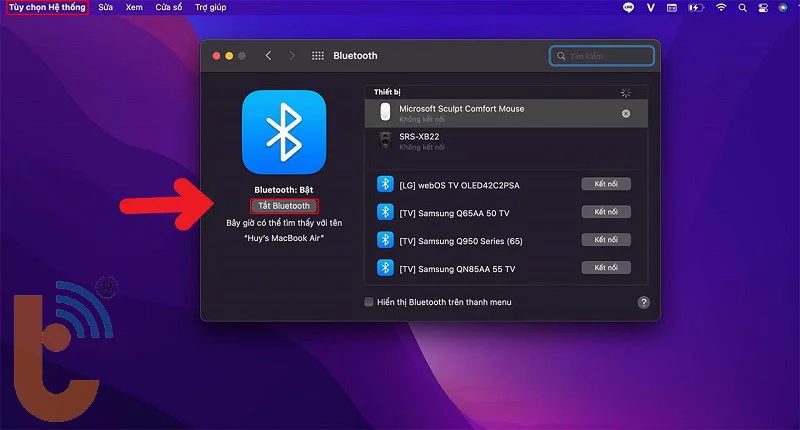The image size is (800, 430).
Task: Open the input source menu bar icon
Action: pos(672,8)
